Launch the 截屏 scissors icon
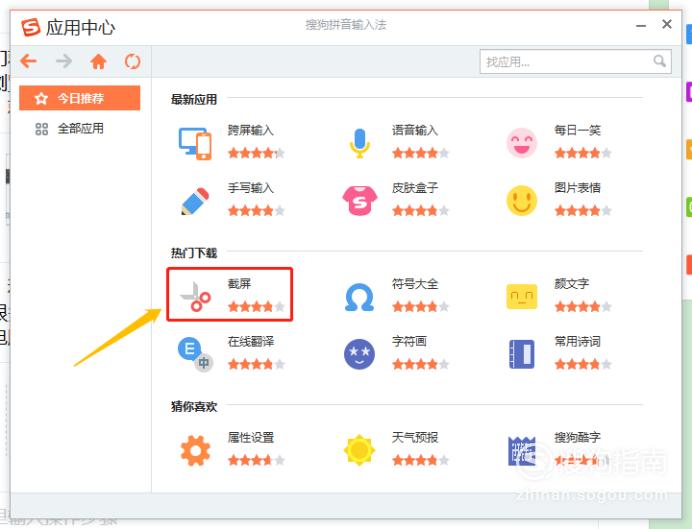The width and height of the screenshot is (692, 529). tap(196, 296)
